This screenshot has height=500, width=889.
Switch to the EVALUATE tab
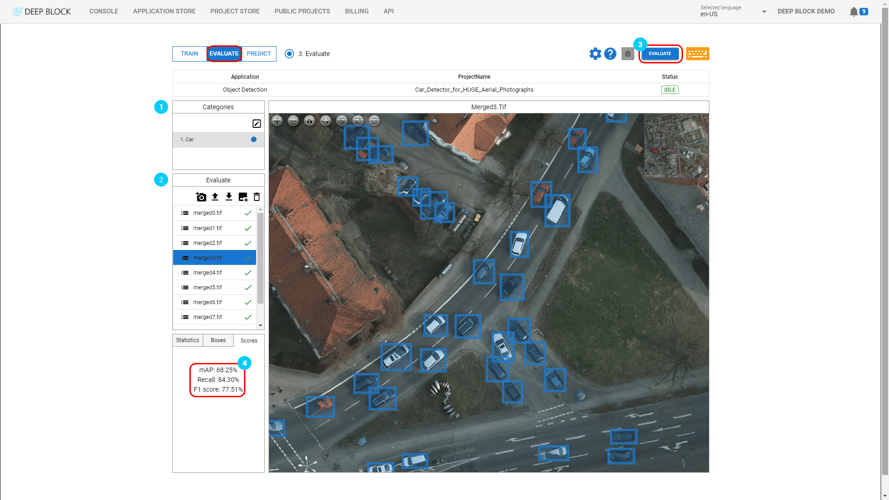click(x=224, y=54)
